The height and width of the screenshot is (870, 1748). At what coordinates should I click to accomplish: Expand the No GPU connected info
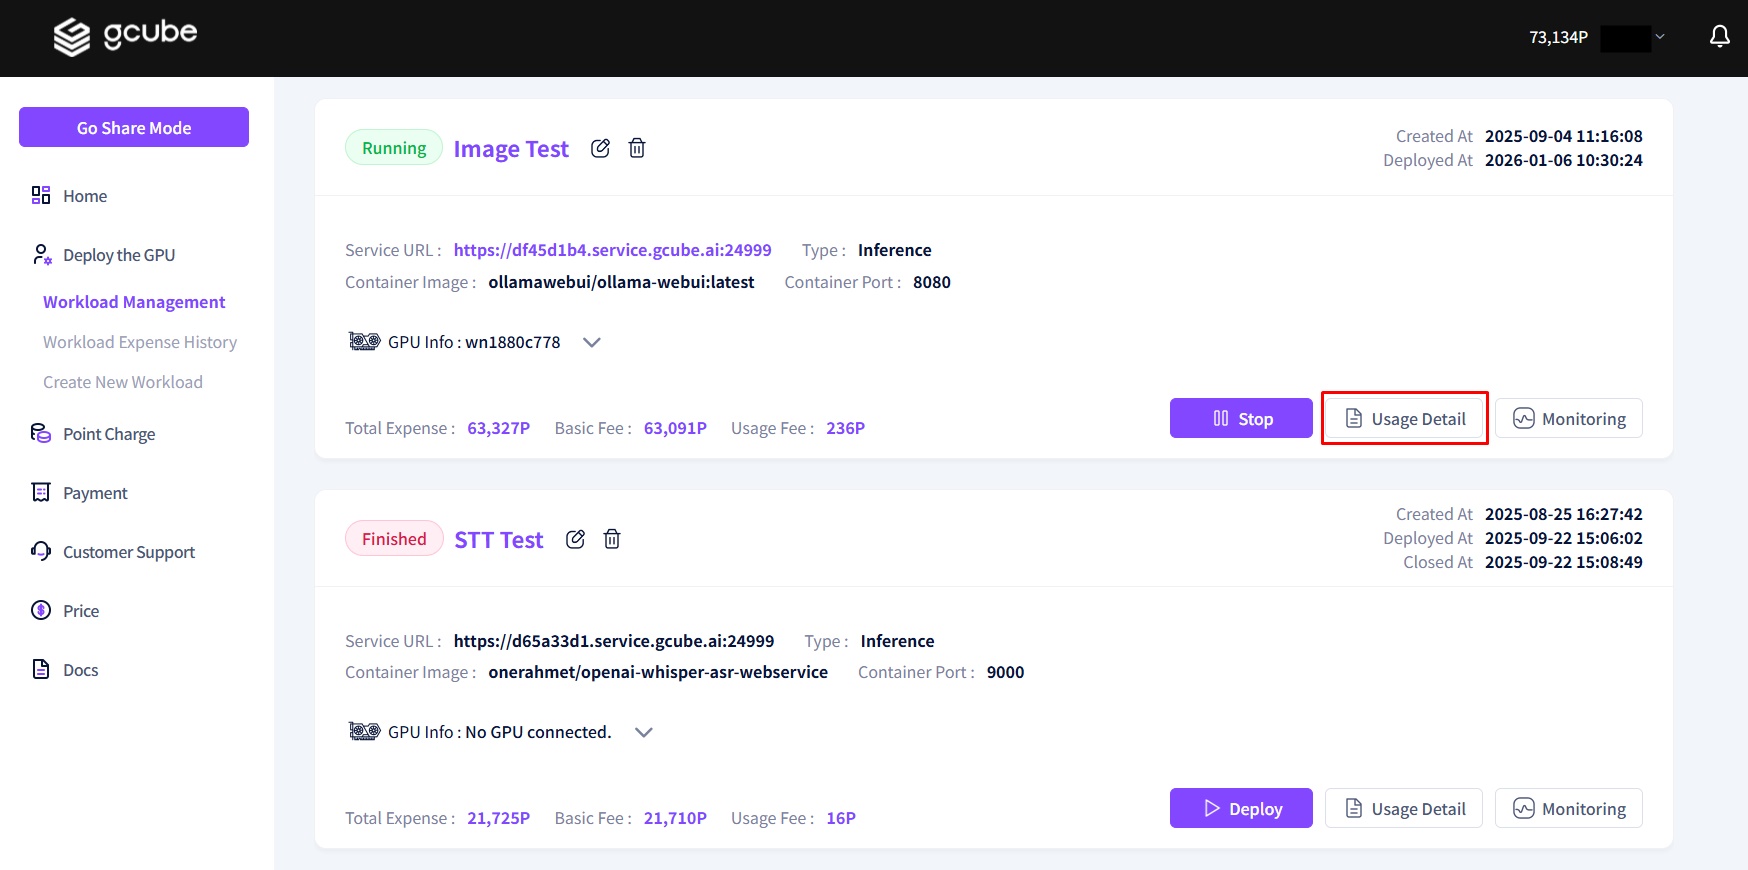pos(644,732)
